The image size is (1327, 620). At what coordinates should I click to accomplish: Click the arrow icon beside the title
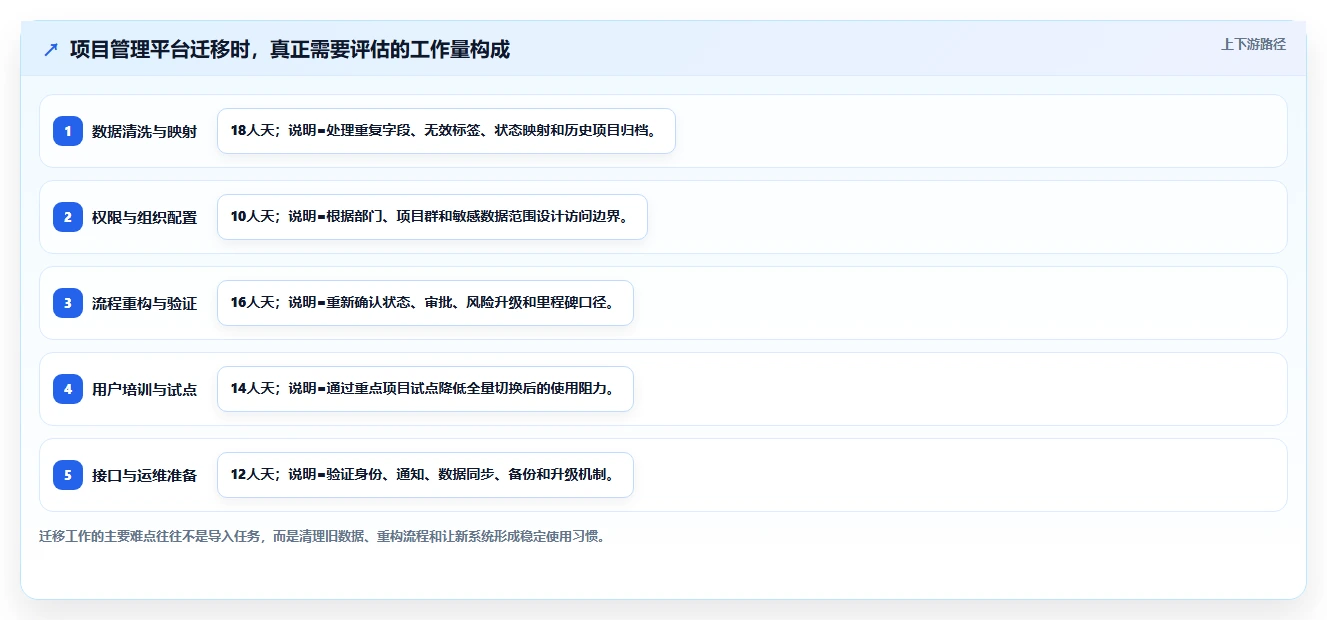coord(51,50)
